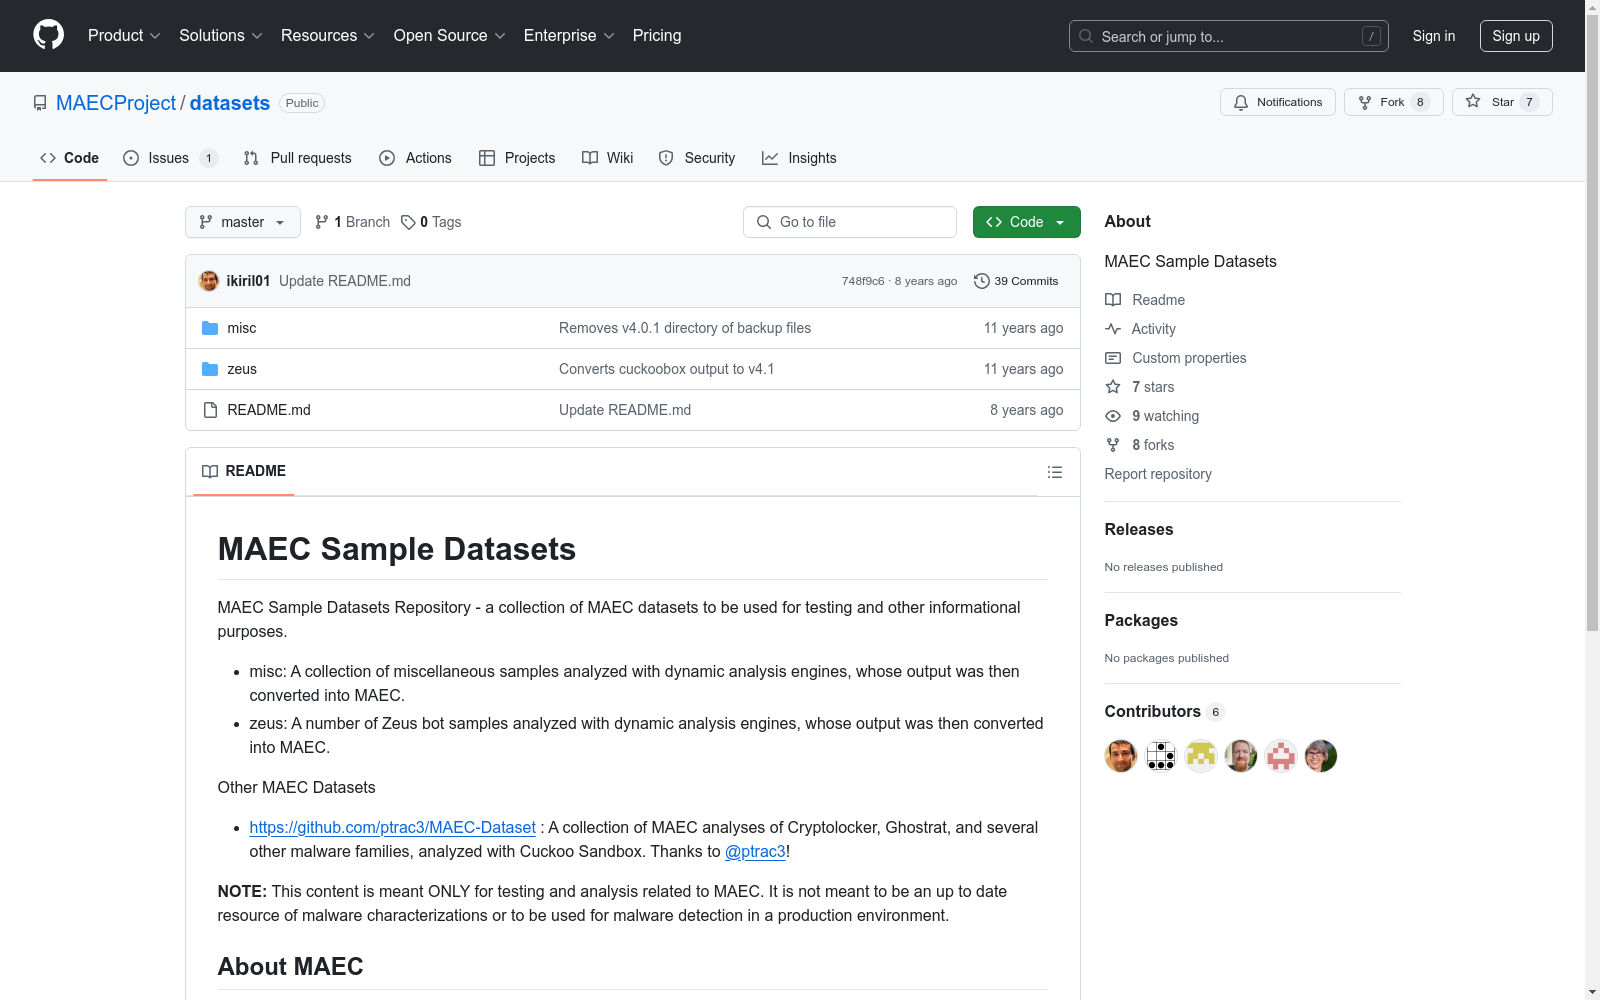View the 0 Tags list
Viewport: 1600px width, 1000px height.
point(431,222)
